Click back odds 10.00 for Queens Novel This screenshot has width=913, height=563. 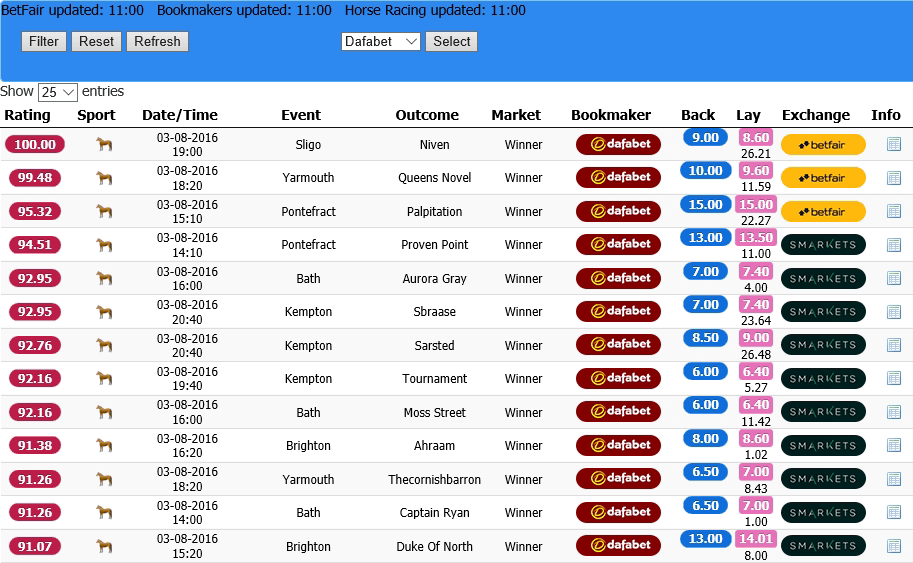[x=705, y=171]
